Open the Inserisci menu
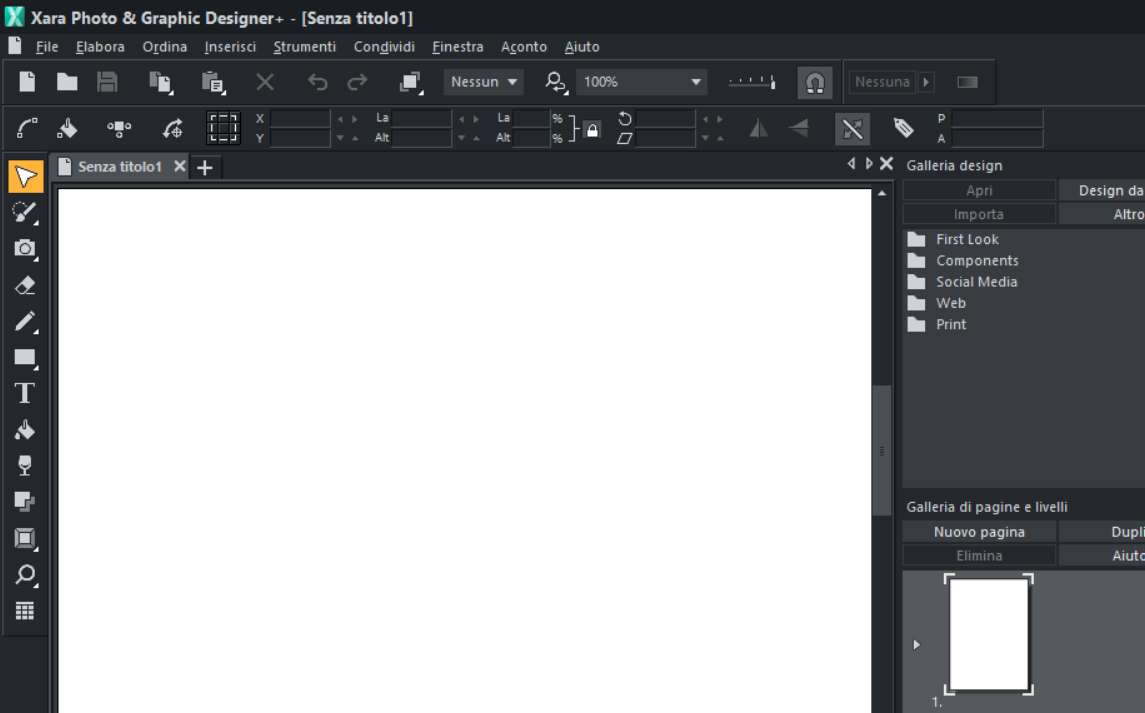The height and width of the screenshot is (713, 1145). [230, 47]
